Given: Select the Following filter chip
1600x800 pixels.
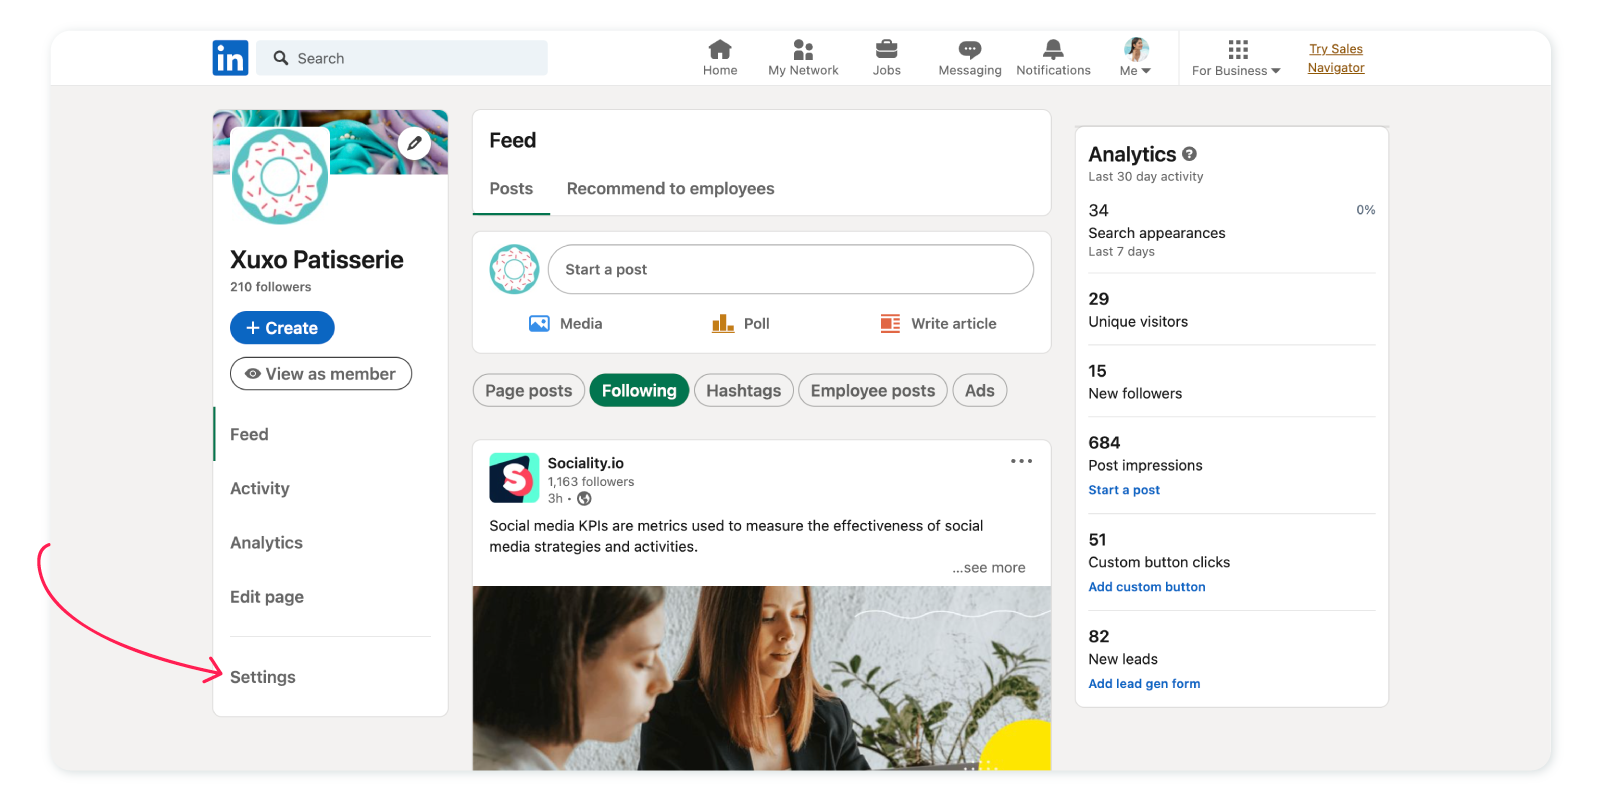Looking at the screenshot, I should pyautogui.click(x=639, y=390).
